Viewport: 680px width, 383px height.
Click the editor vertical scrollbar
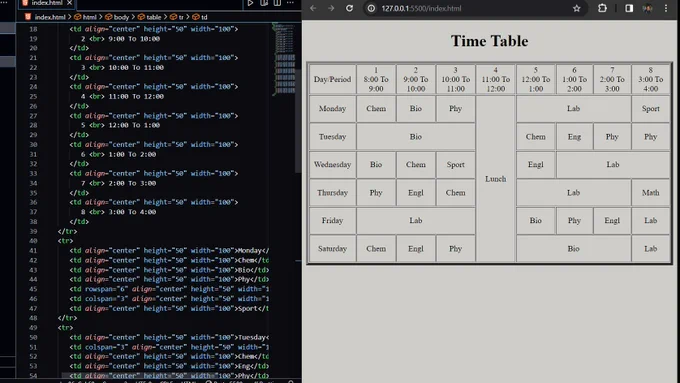pyautogui.click(x=298, y=121)
